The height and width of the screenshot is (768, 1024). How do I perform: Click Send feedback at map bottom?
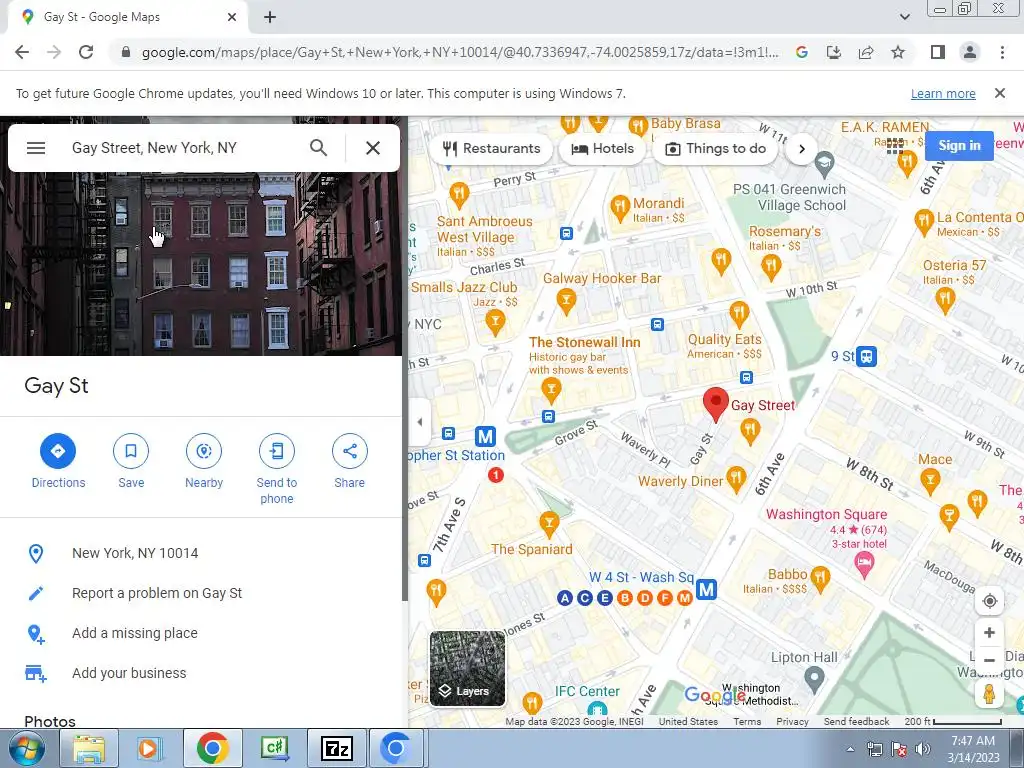pyautogui.click(x=856, y=722)
